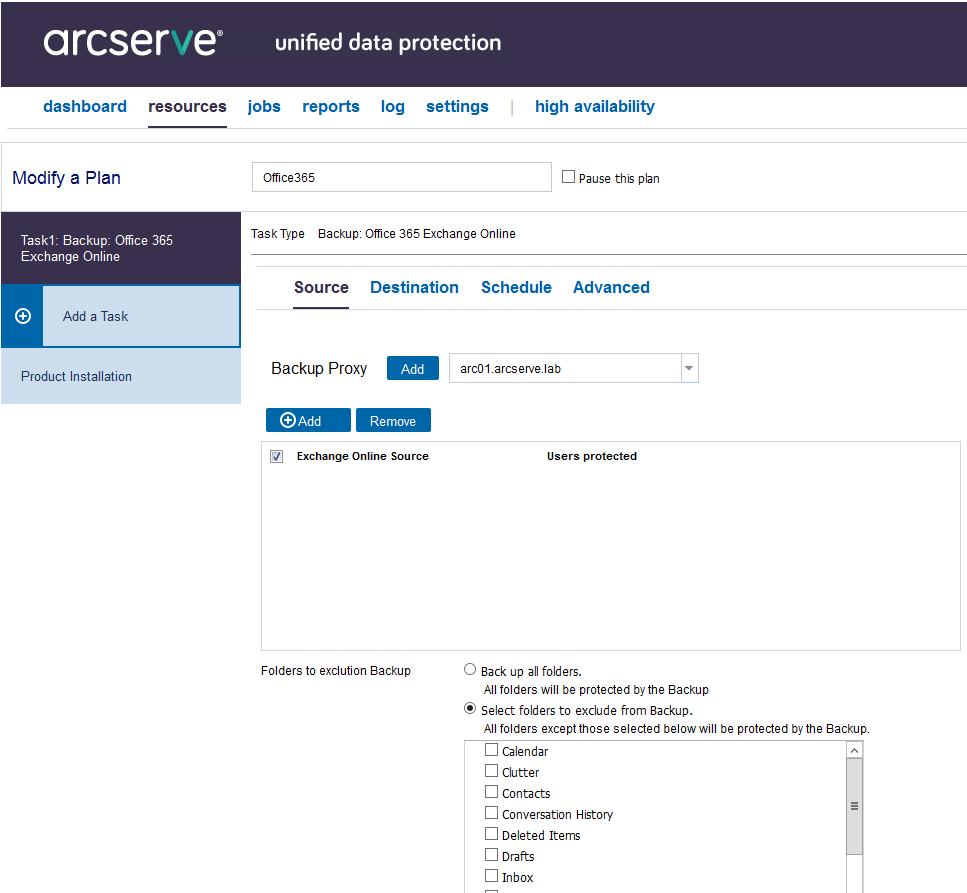Image resolution: width=967 pixels, height=893 pixels.
Task: Switch to the Destination sub-tab
Action: point(414,287)
